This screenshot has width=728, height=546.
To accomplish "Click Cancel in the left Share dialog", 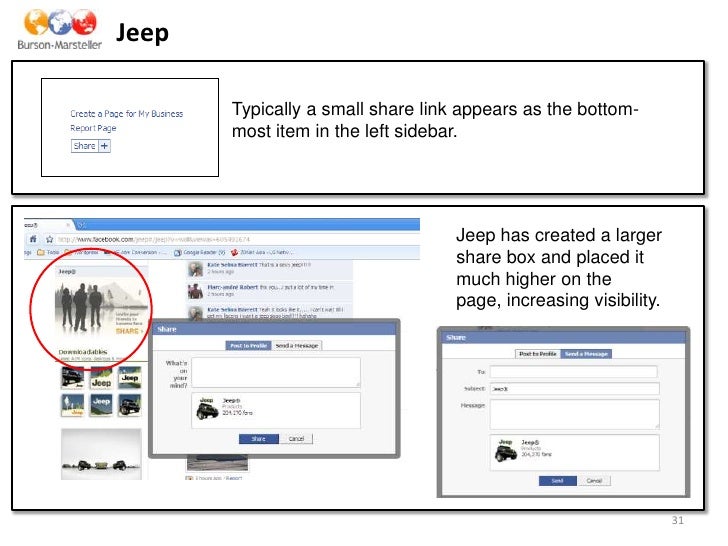I will (296, 439).
